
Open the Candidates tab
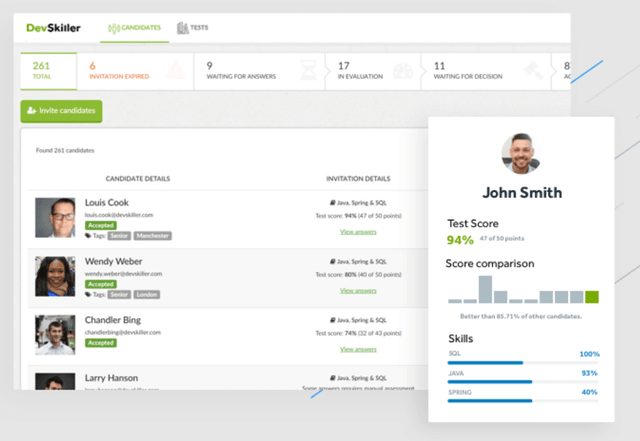pyautogui.click(x=136, y=28)
